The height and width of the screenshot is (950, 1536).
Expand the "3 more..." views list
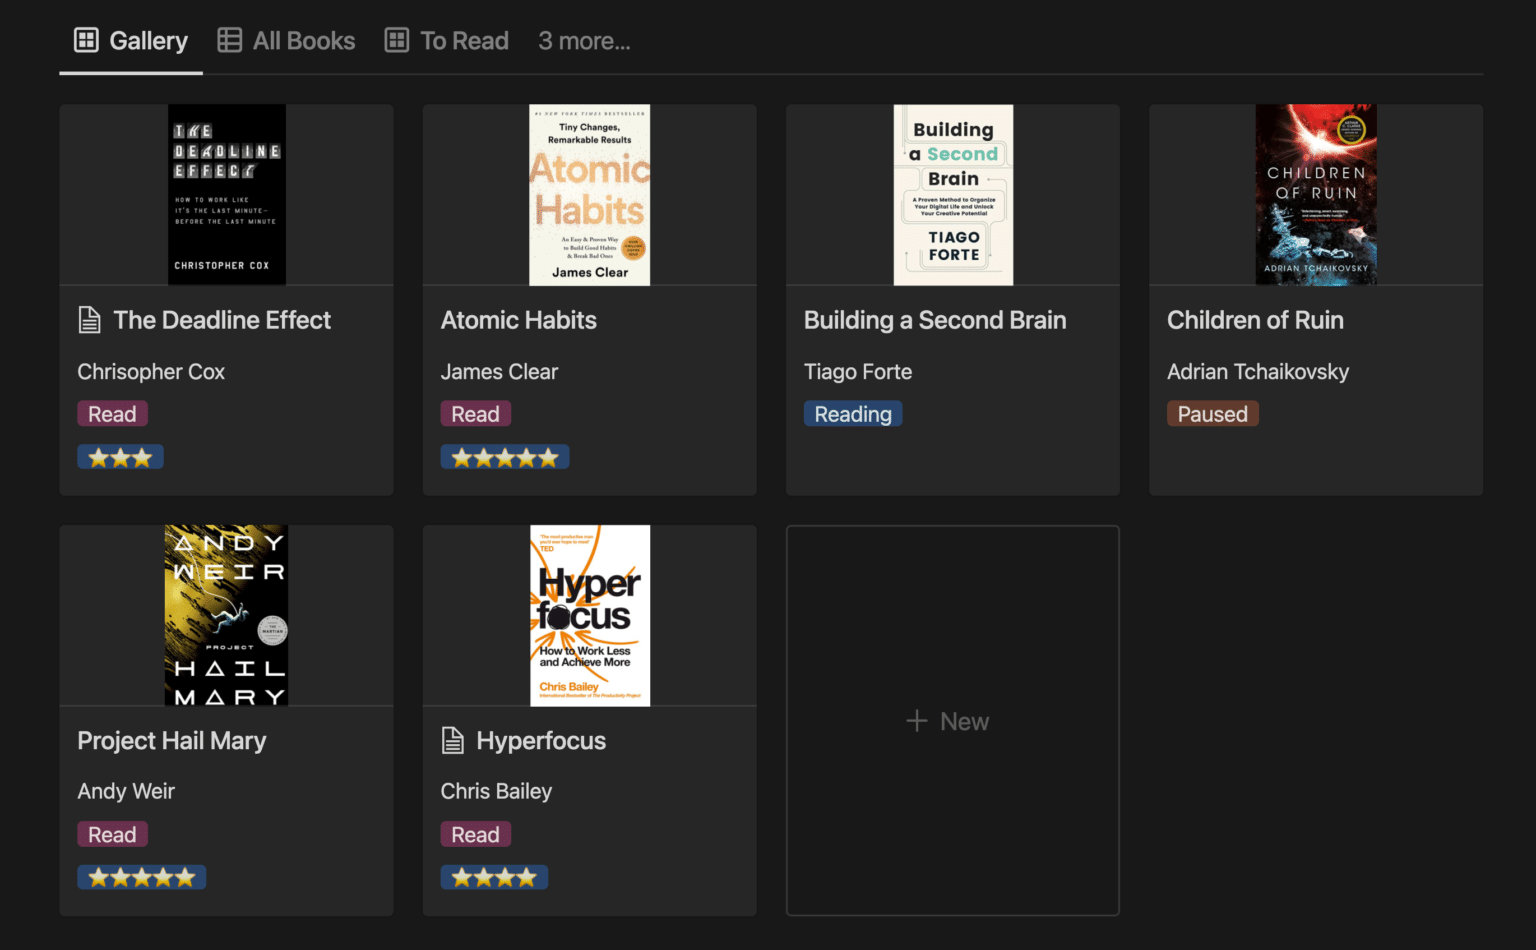tap(584, 40)
